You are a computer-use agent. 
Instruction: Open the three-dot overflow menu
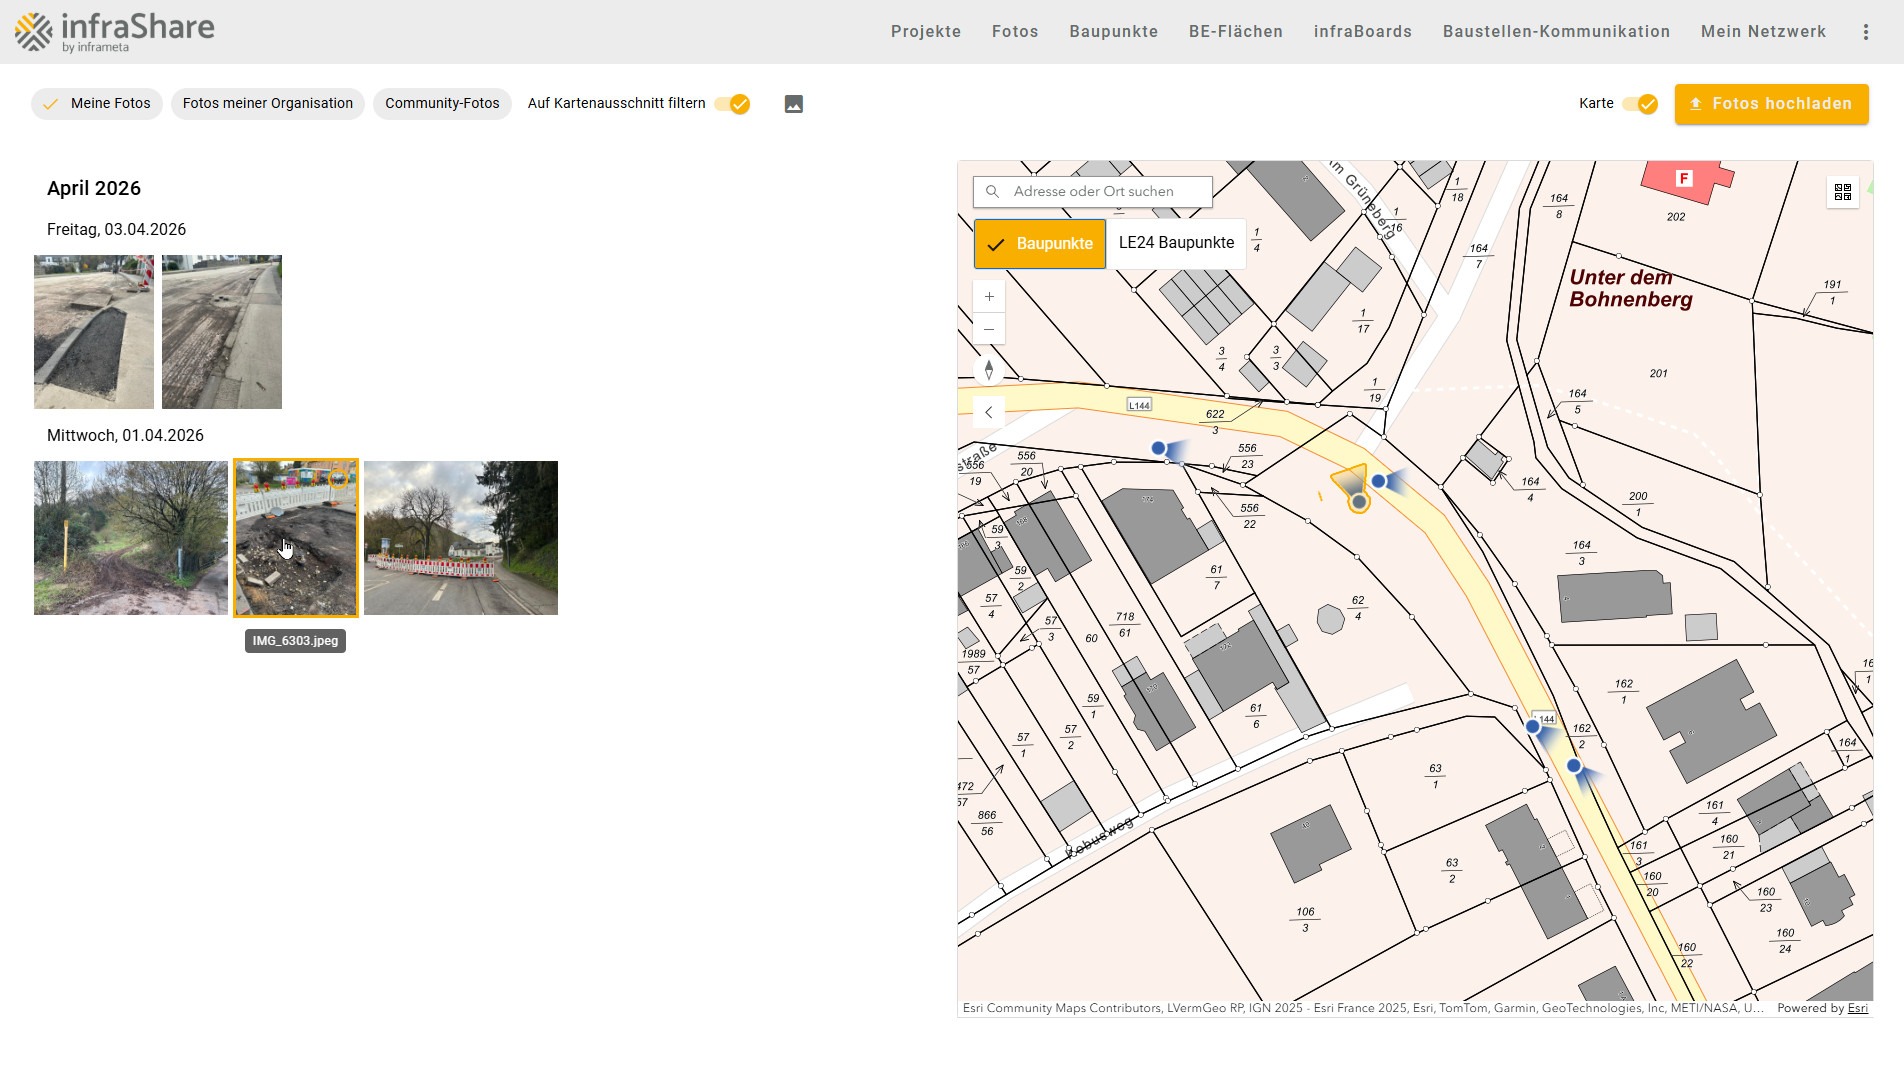pyautogui.click(x=1865, y=32)
